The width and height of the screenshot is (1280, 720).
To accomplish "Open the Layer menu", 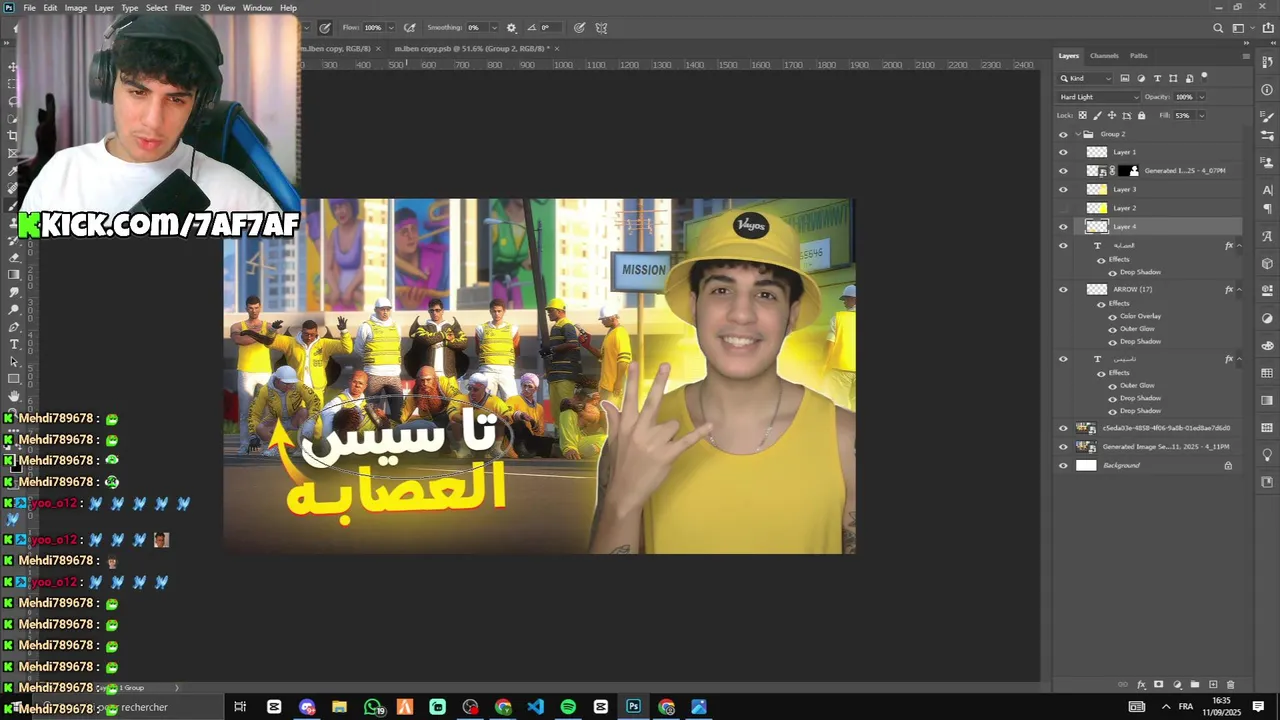I will [x=104, y=8].
